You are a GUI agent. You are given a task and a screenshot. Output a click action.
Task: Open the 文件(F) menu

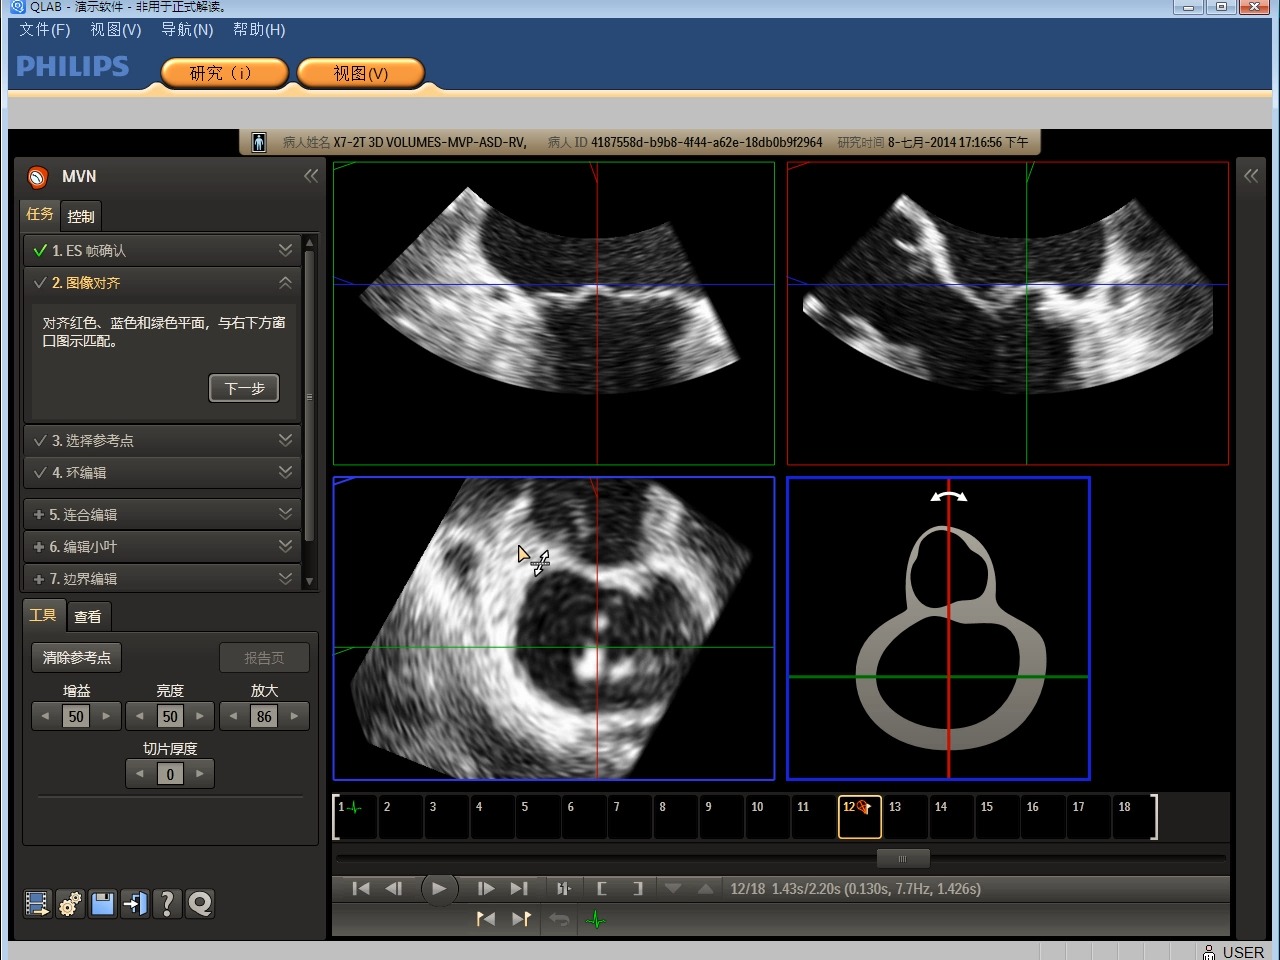tap(45, 30)
